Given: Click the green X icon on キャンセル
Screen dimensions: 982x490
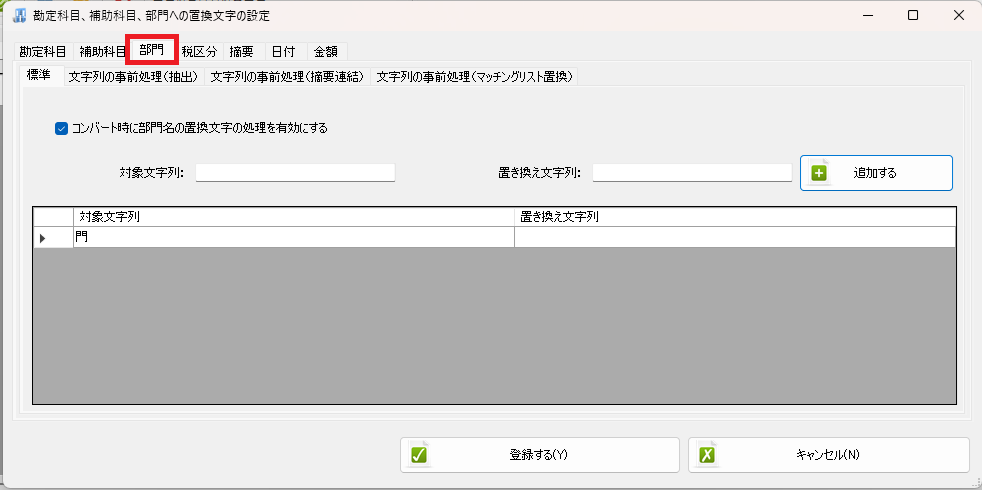Looking at the screenshot, I should pos(707,455).
